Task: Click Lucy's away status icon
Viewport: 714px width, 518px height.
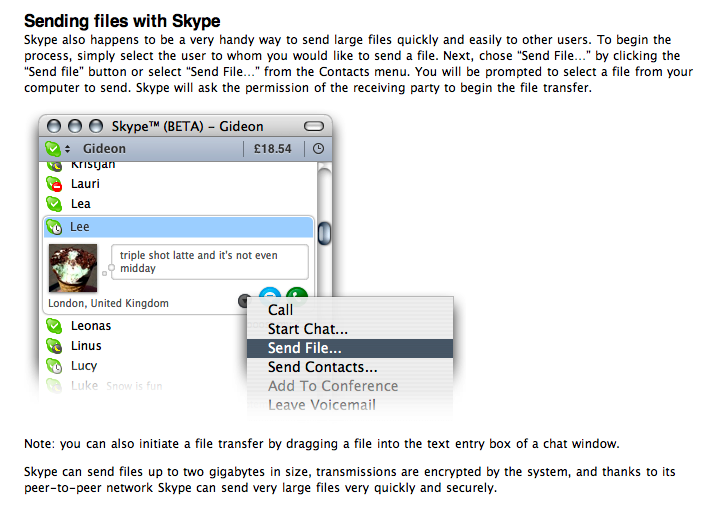Action: coord(54,366)
